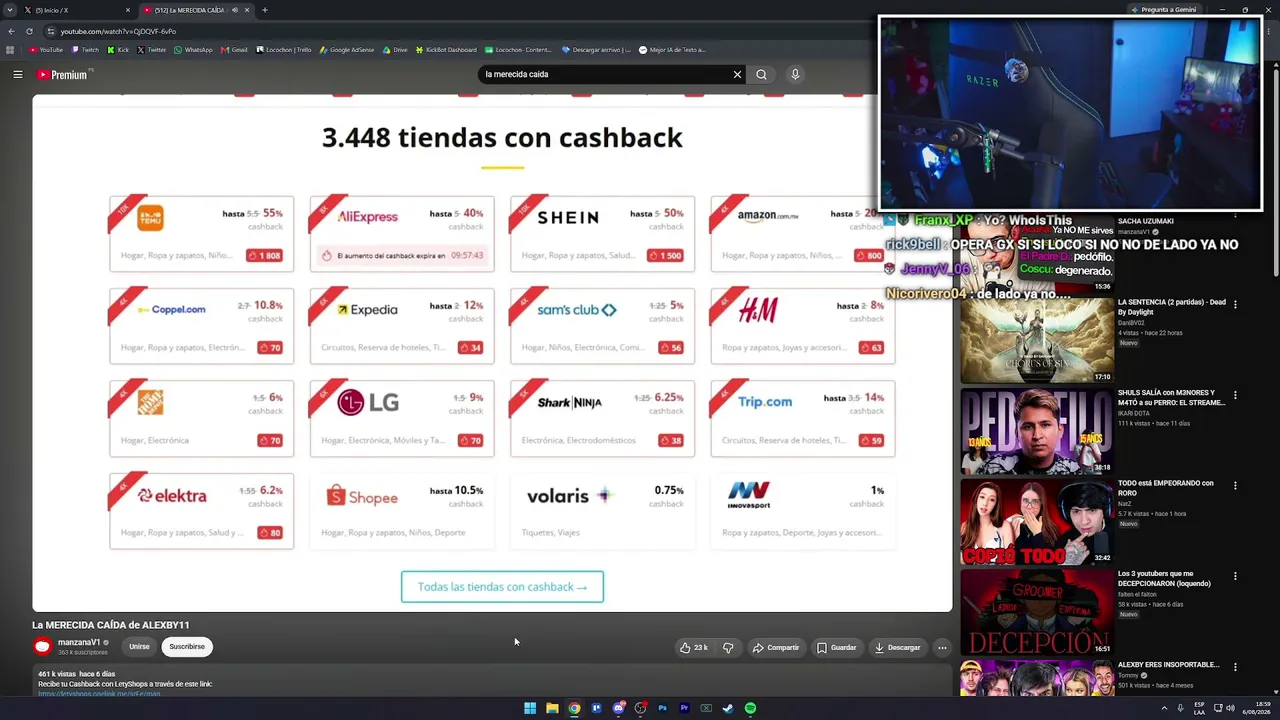The image size is (1280, 720).
Task: Run the search with the magnifier icon
Action: (761, 74)
